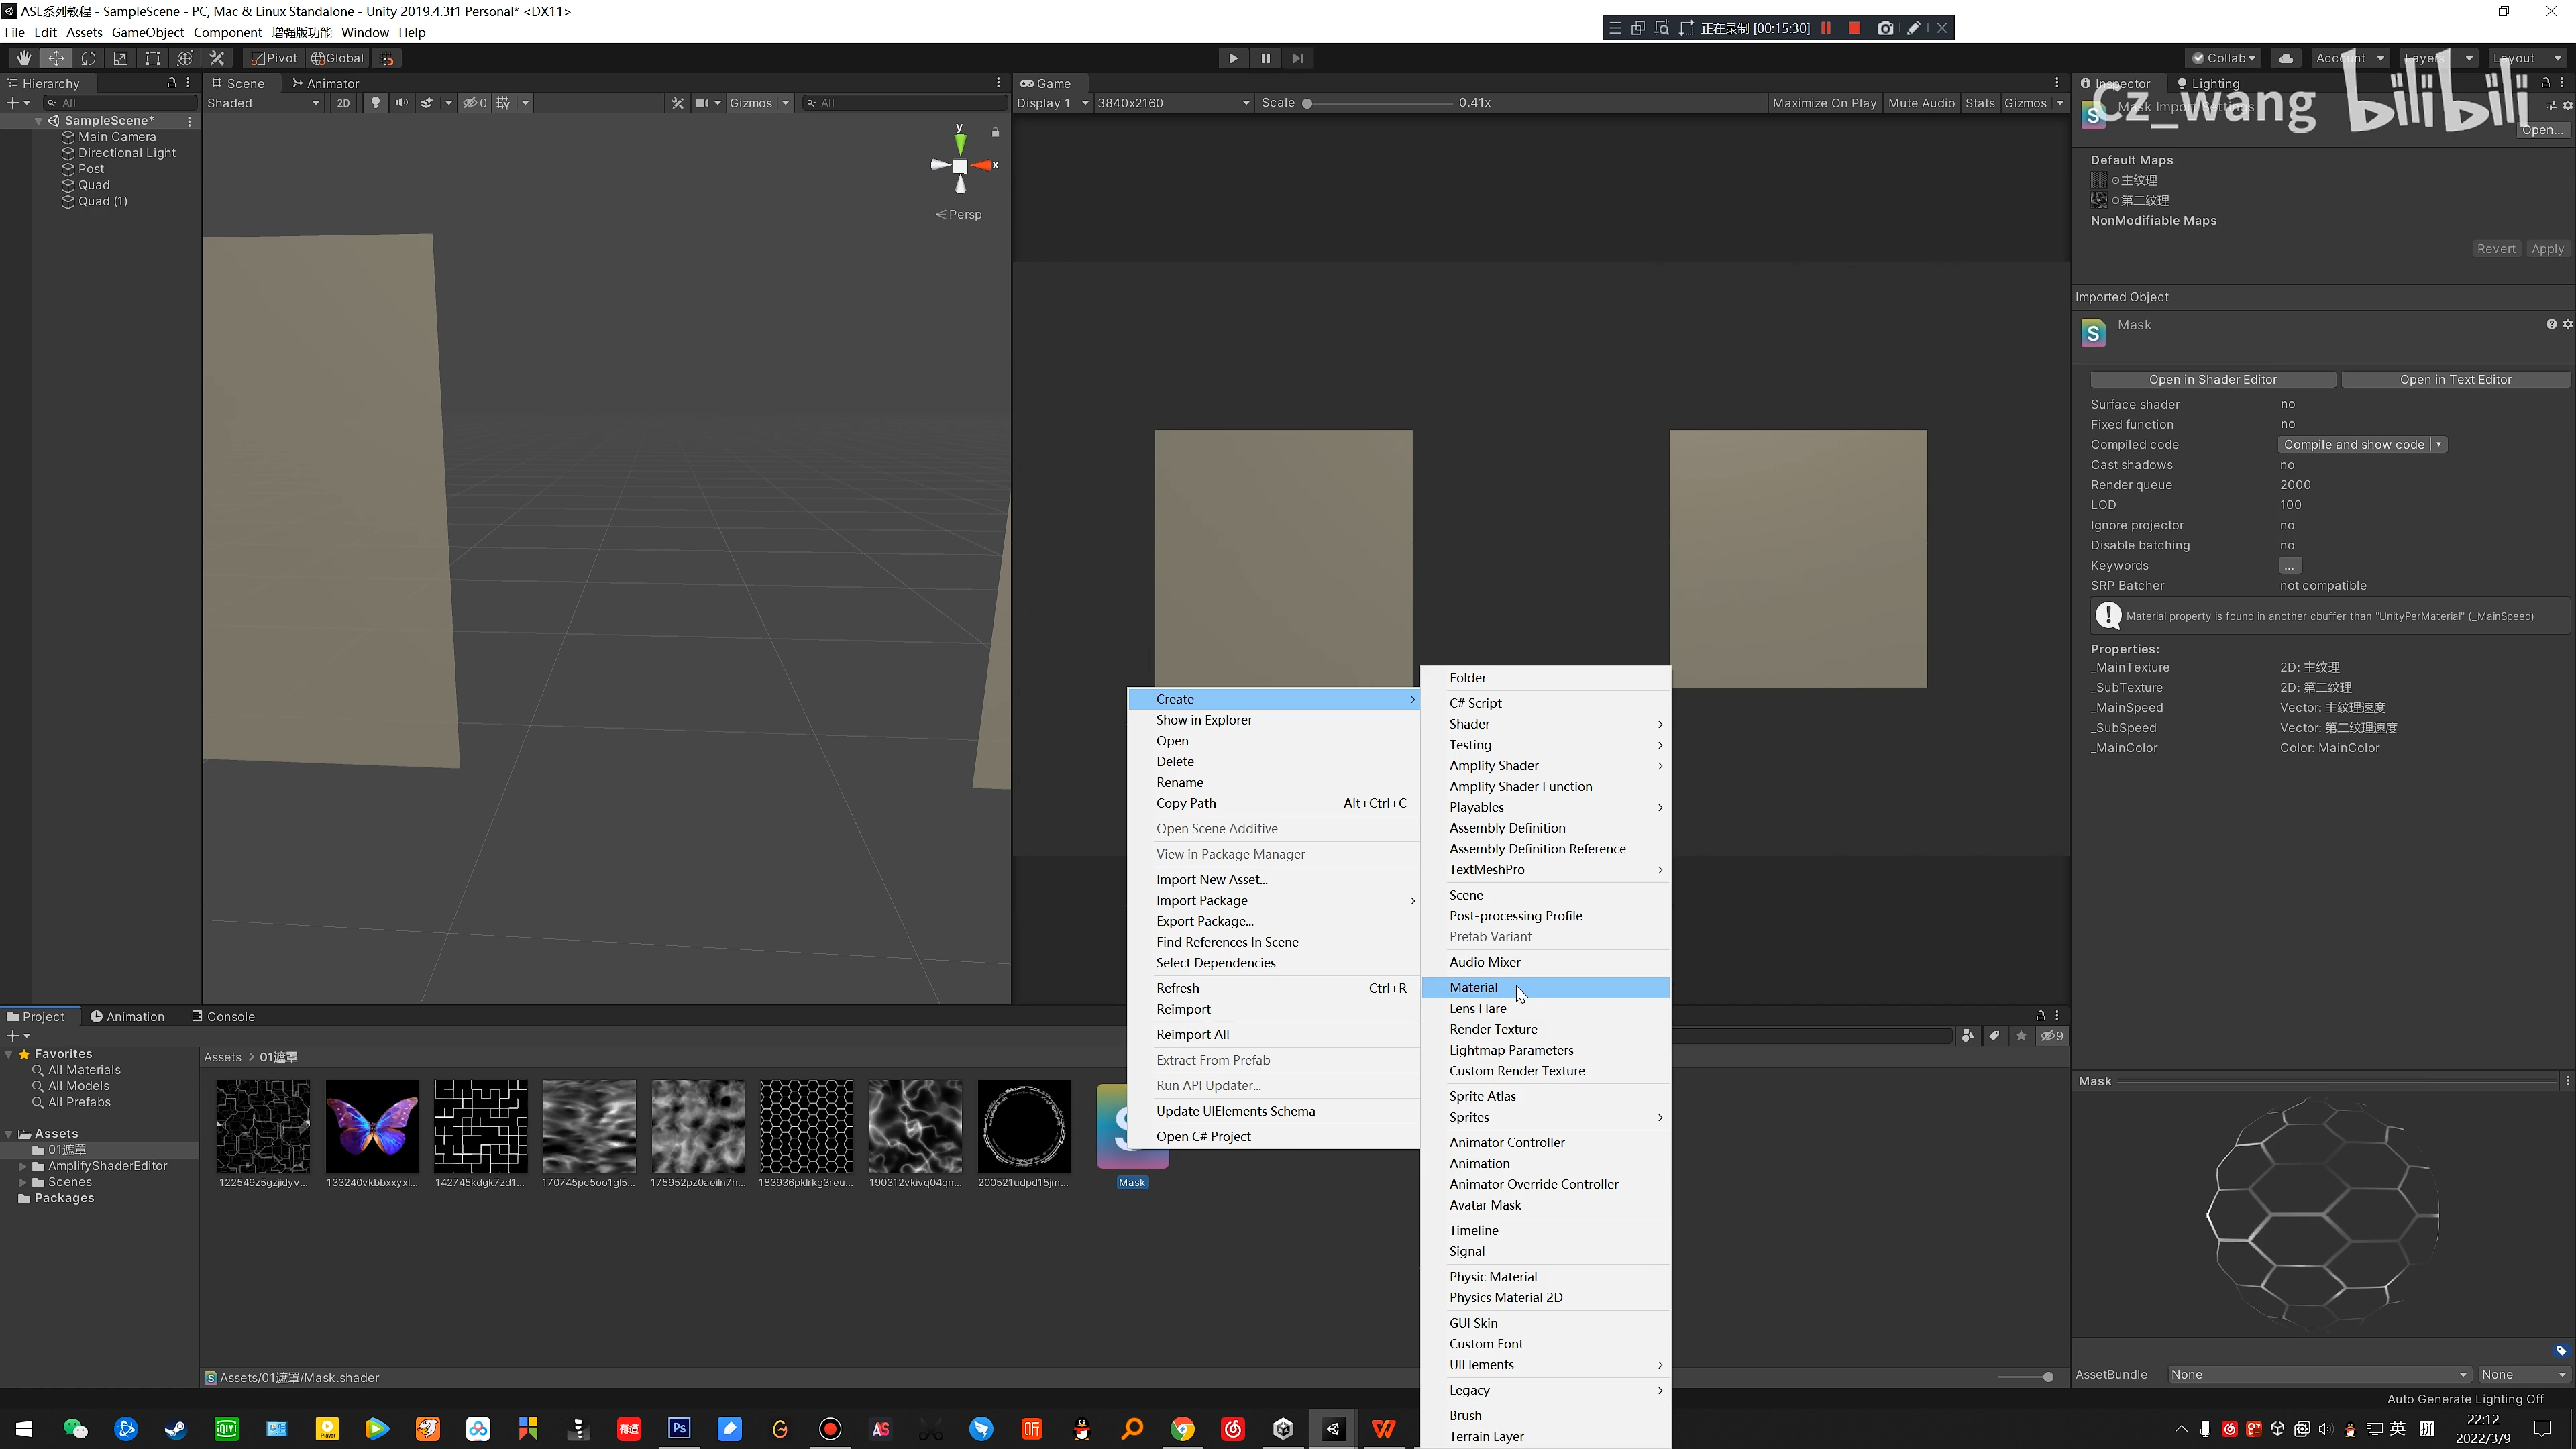
Task: Select the Scale tool
Action: pyautogui.click(x=120, y=57)
